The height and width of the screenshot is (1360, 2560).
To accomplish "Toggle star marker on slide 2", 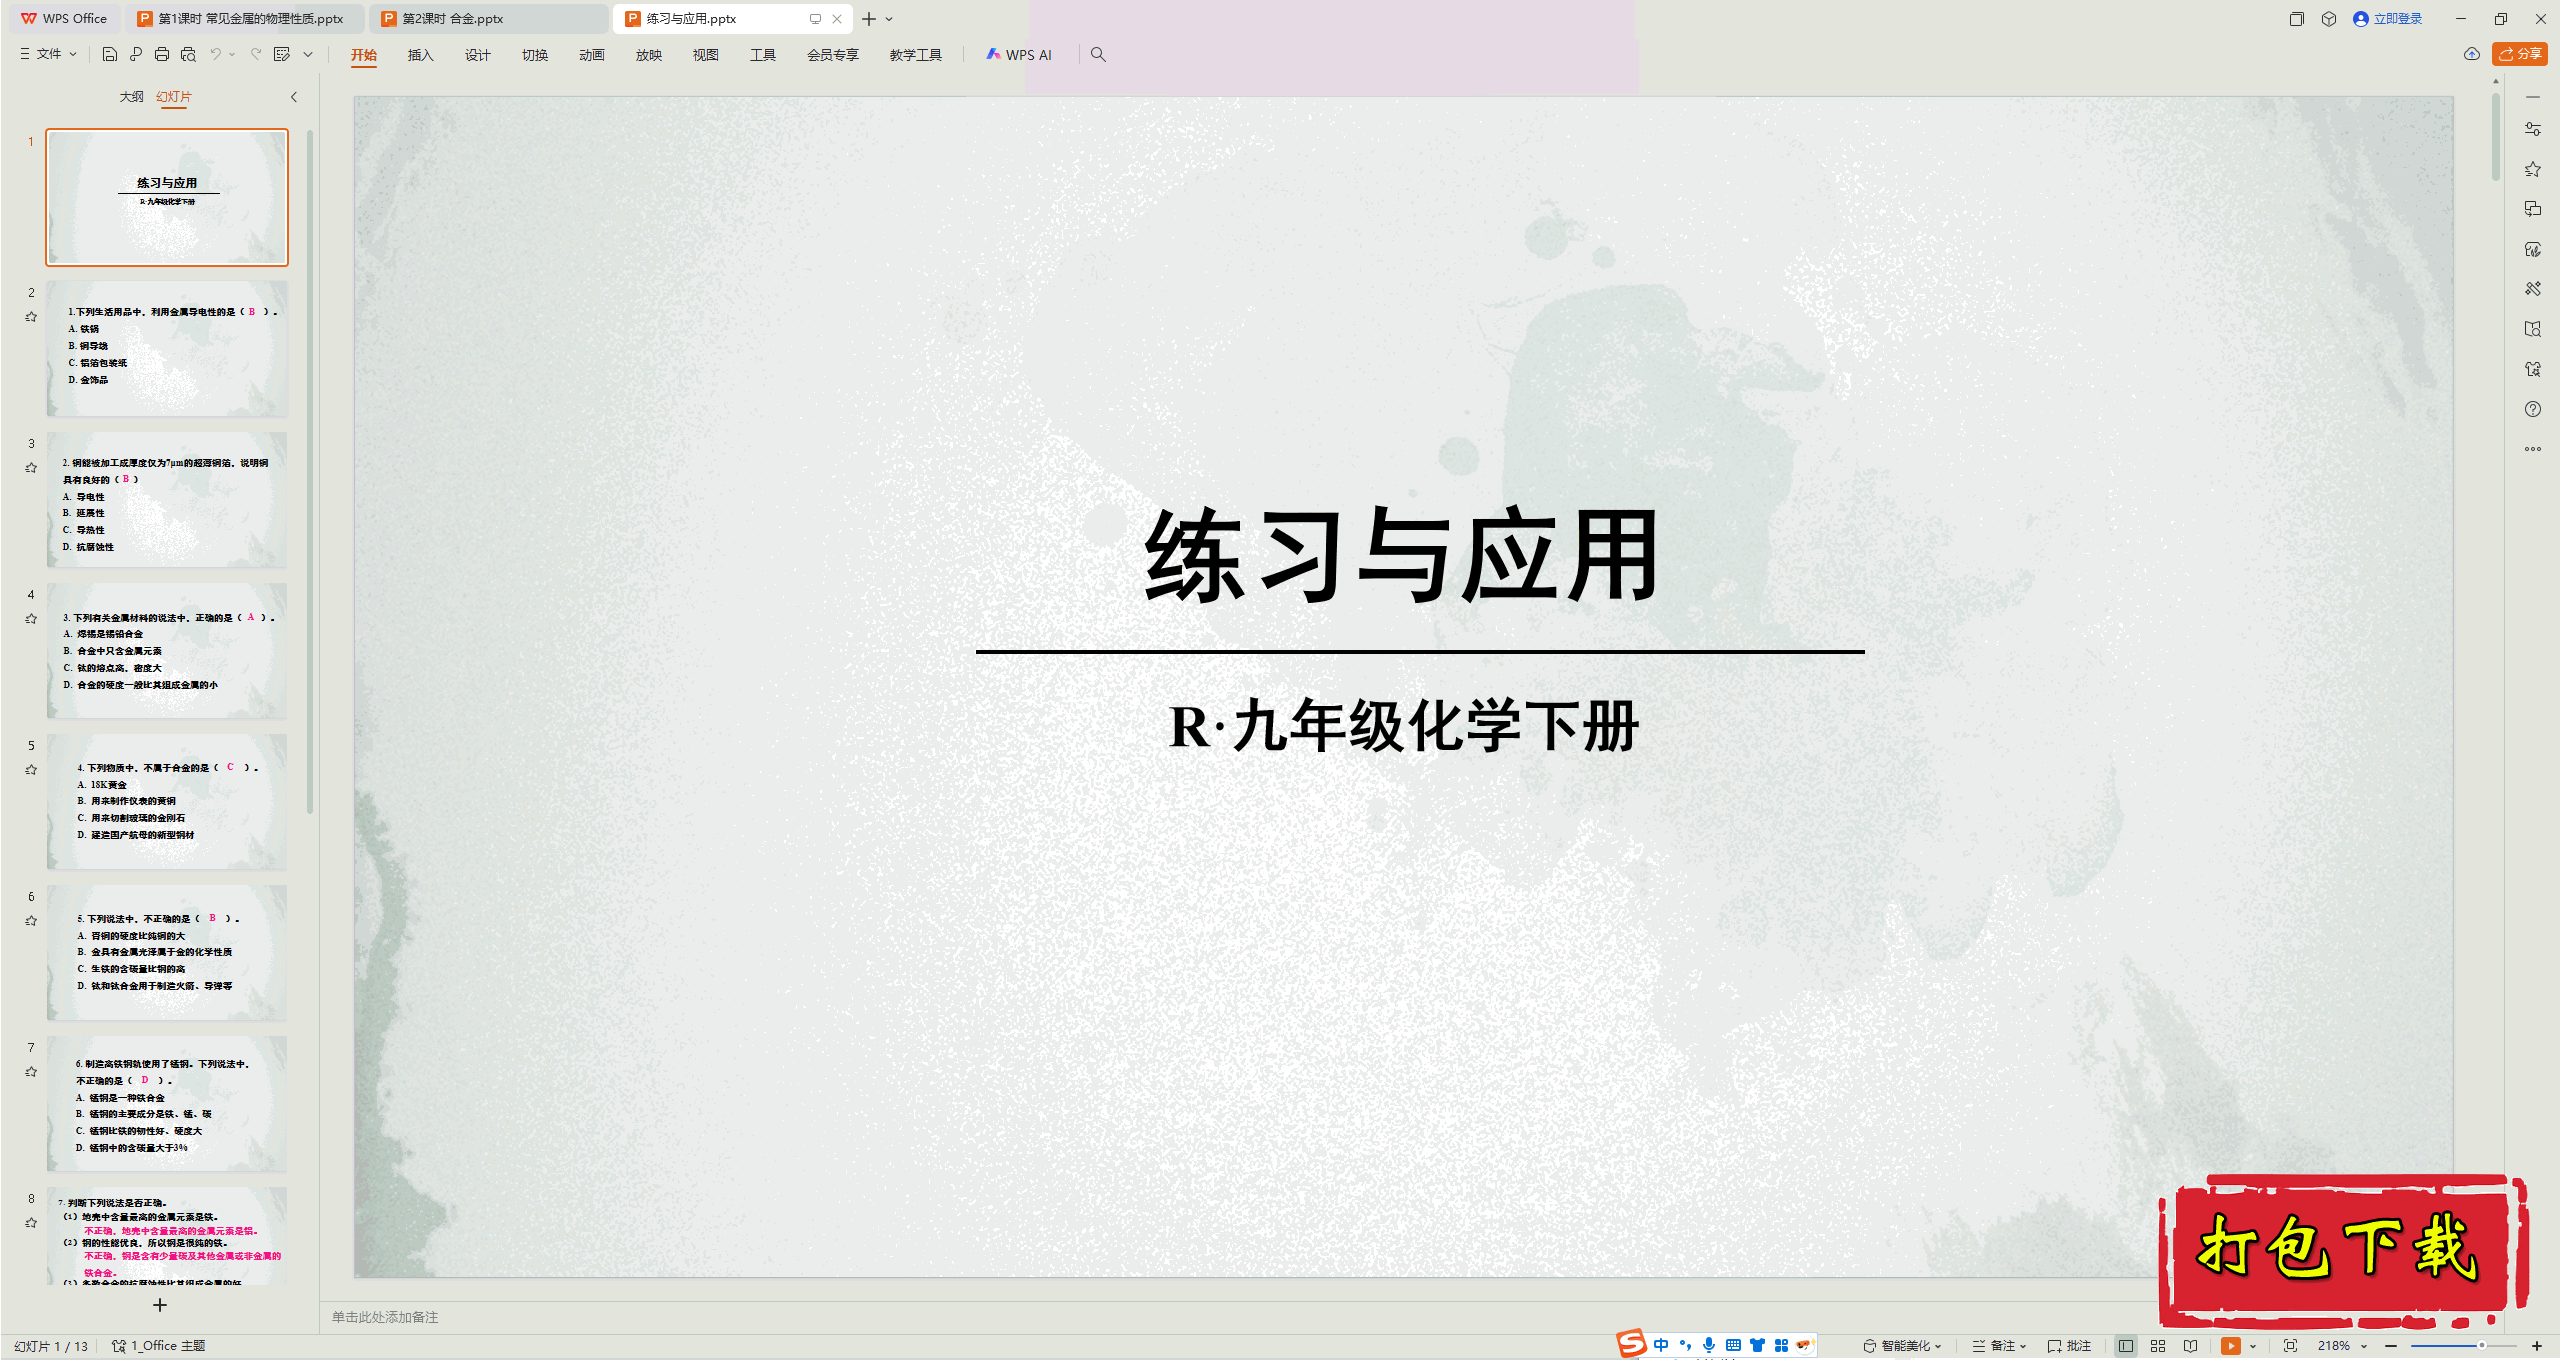I will 31,317.
